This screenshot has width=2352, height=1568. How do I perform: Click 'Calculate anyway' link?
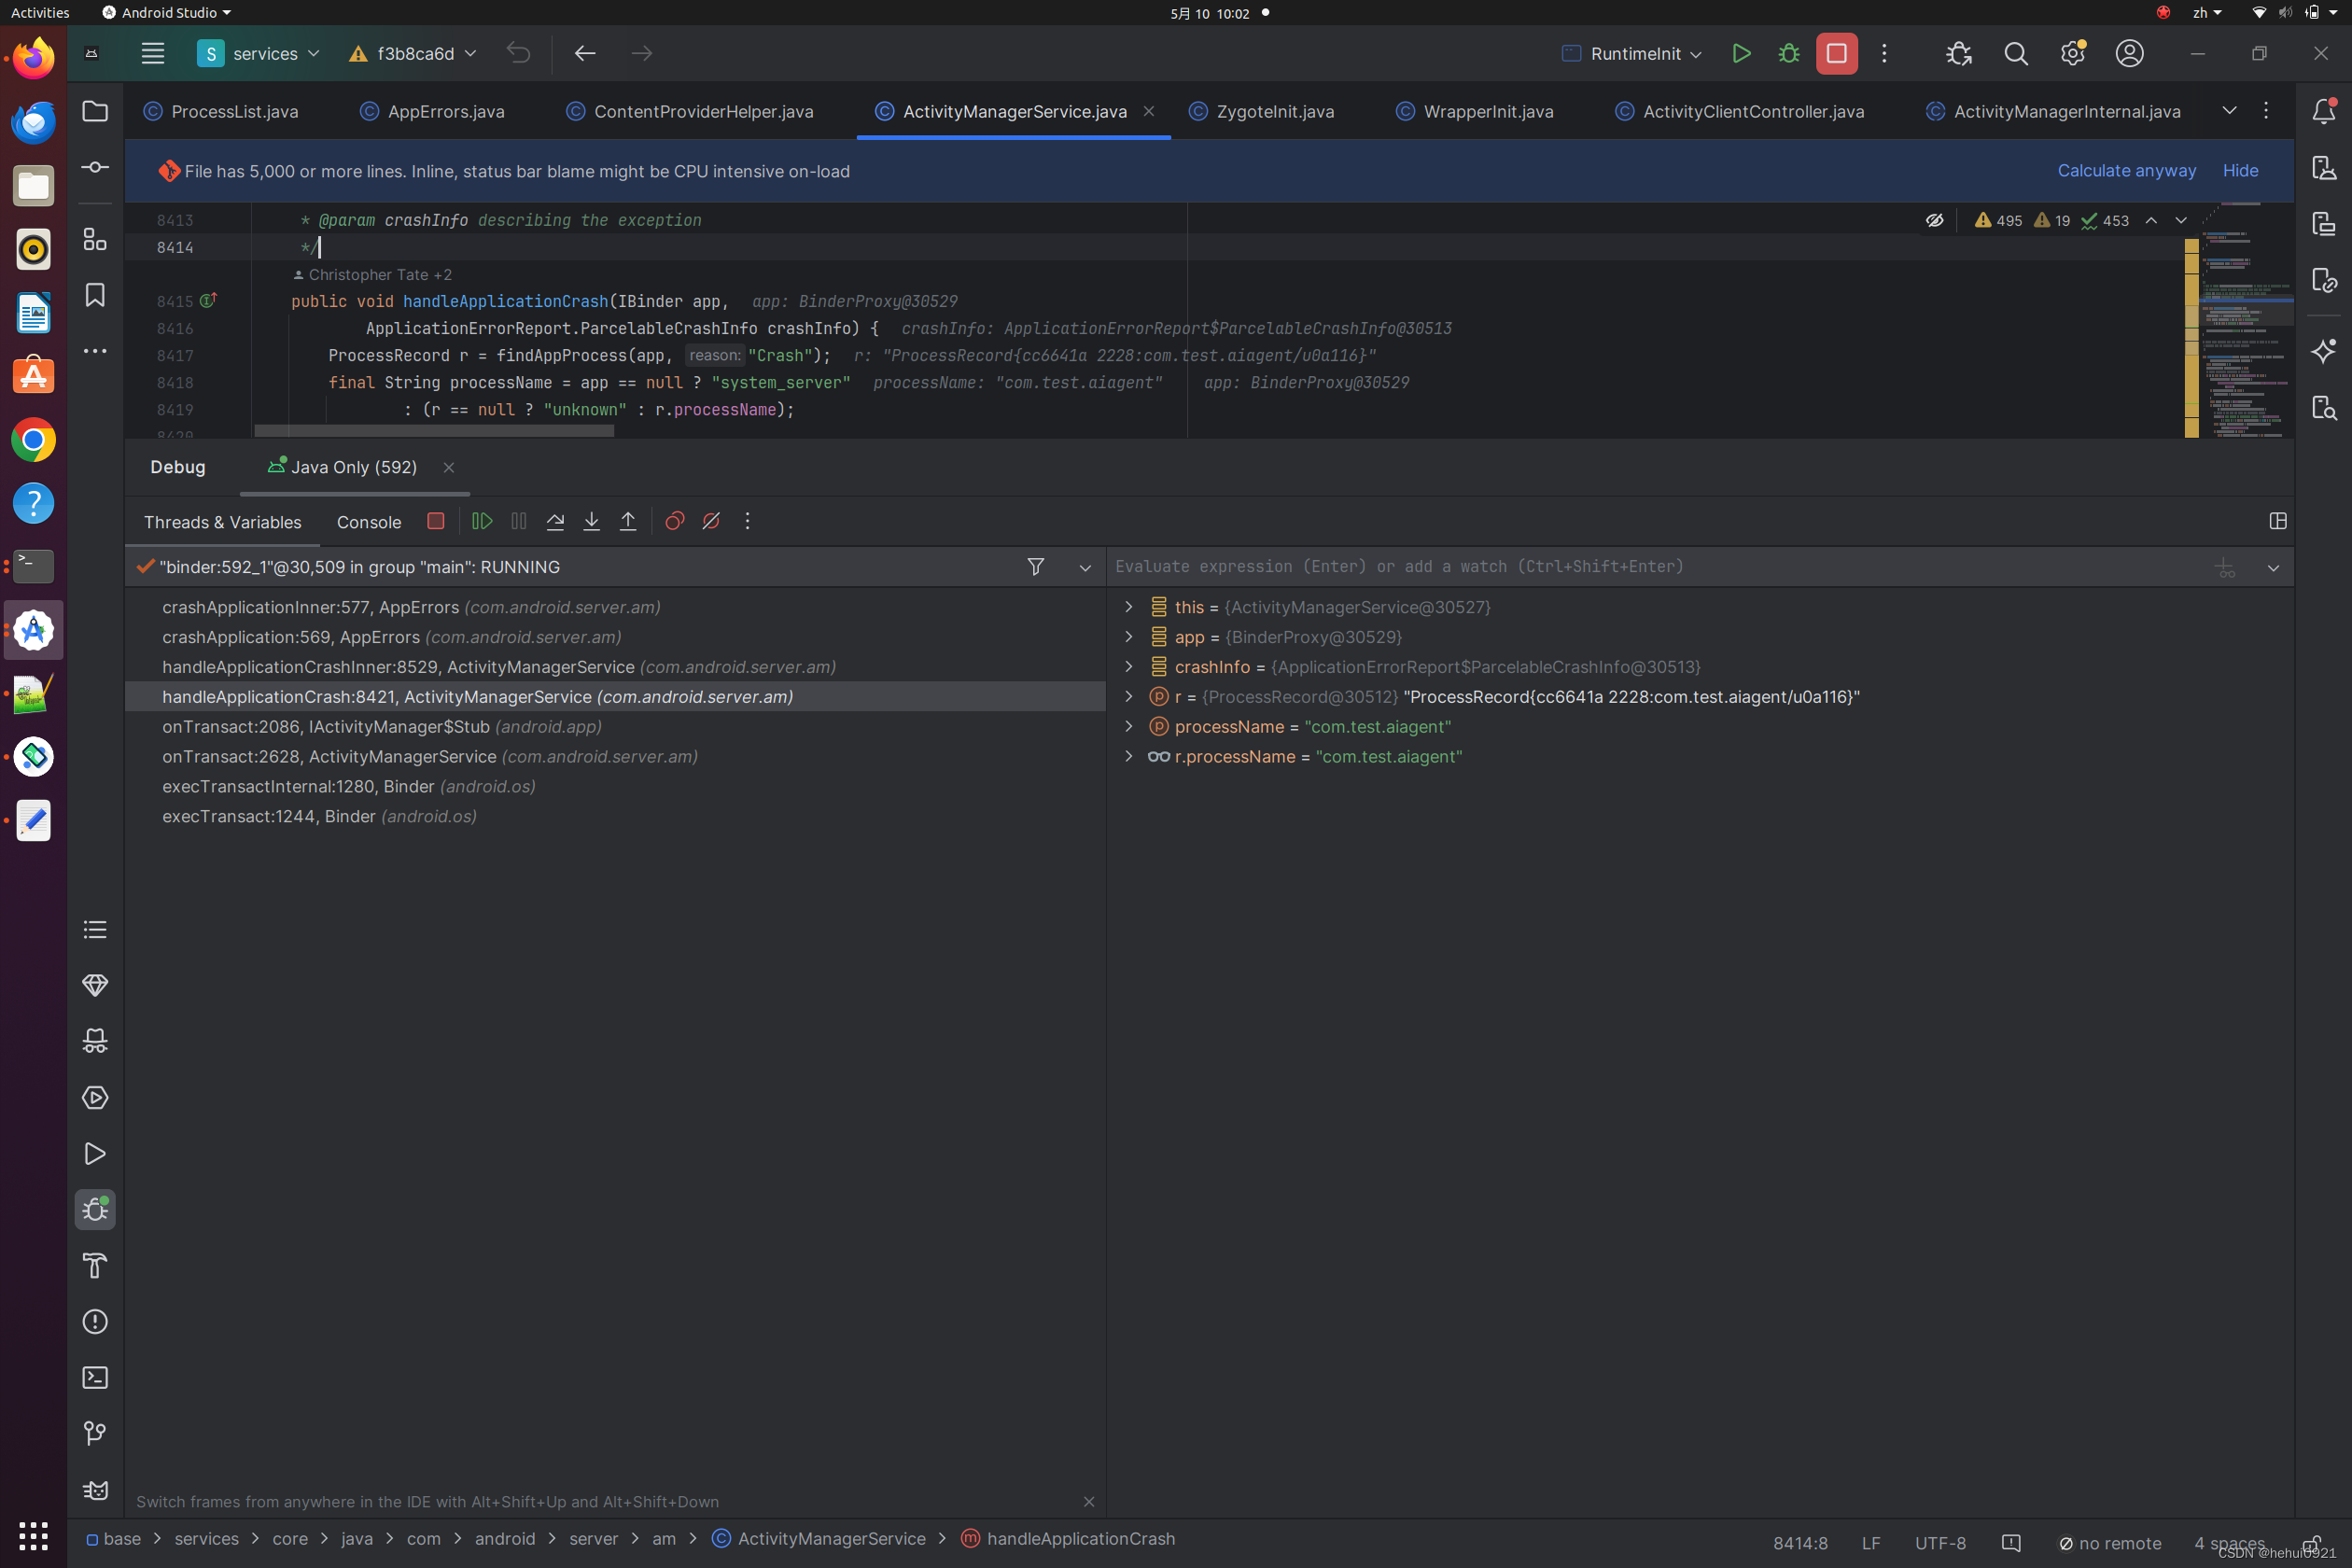[2127, 170]
